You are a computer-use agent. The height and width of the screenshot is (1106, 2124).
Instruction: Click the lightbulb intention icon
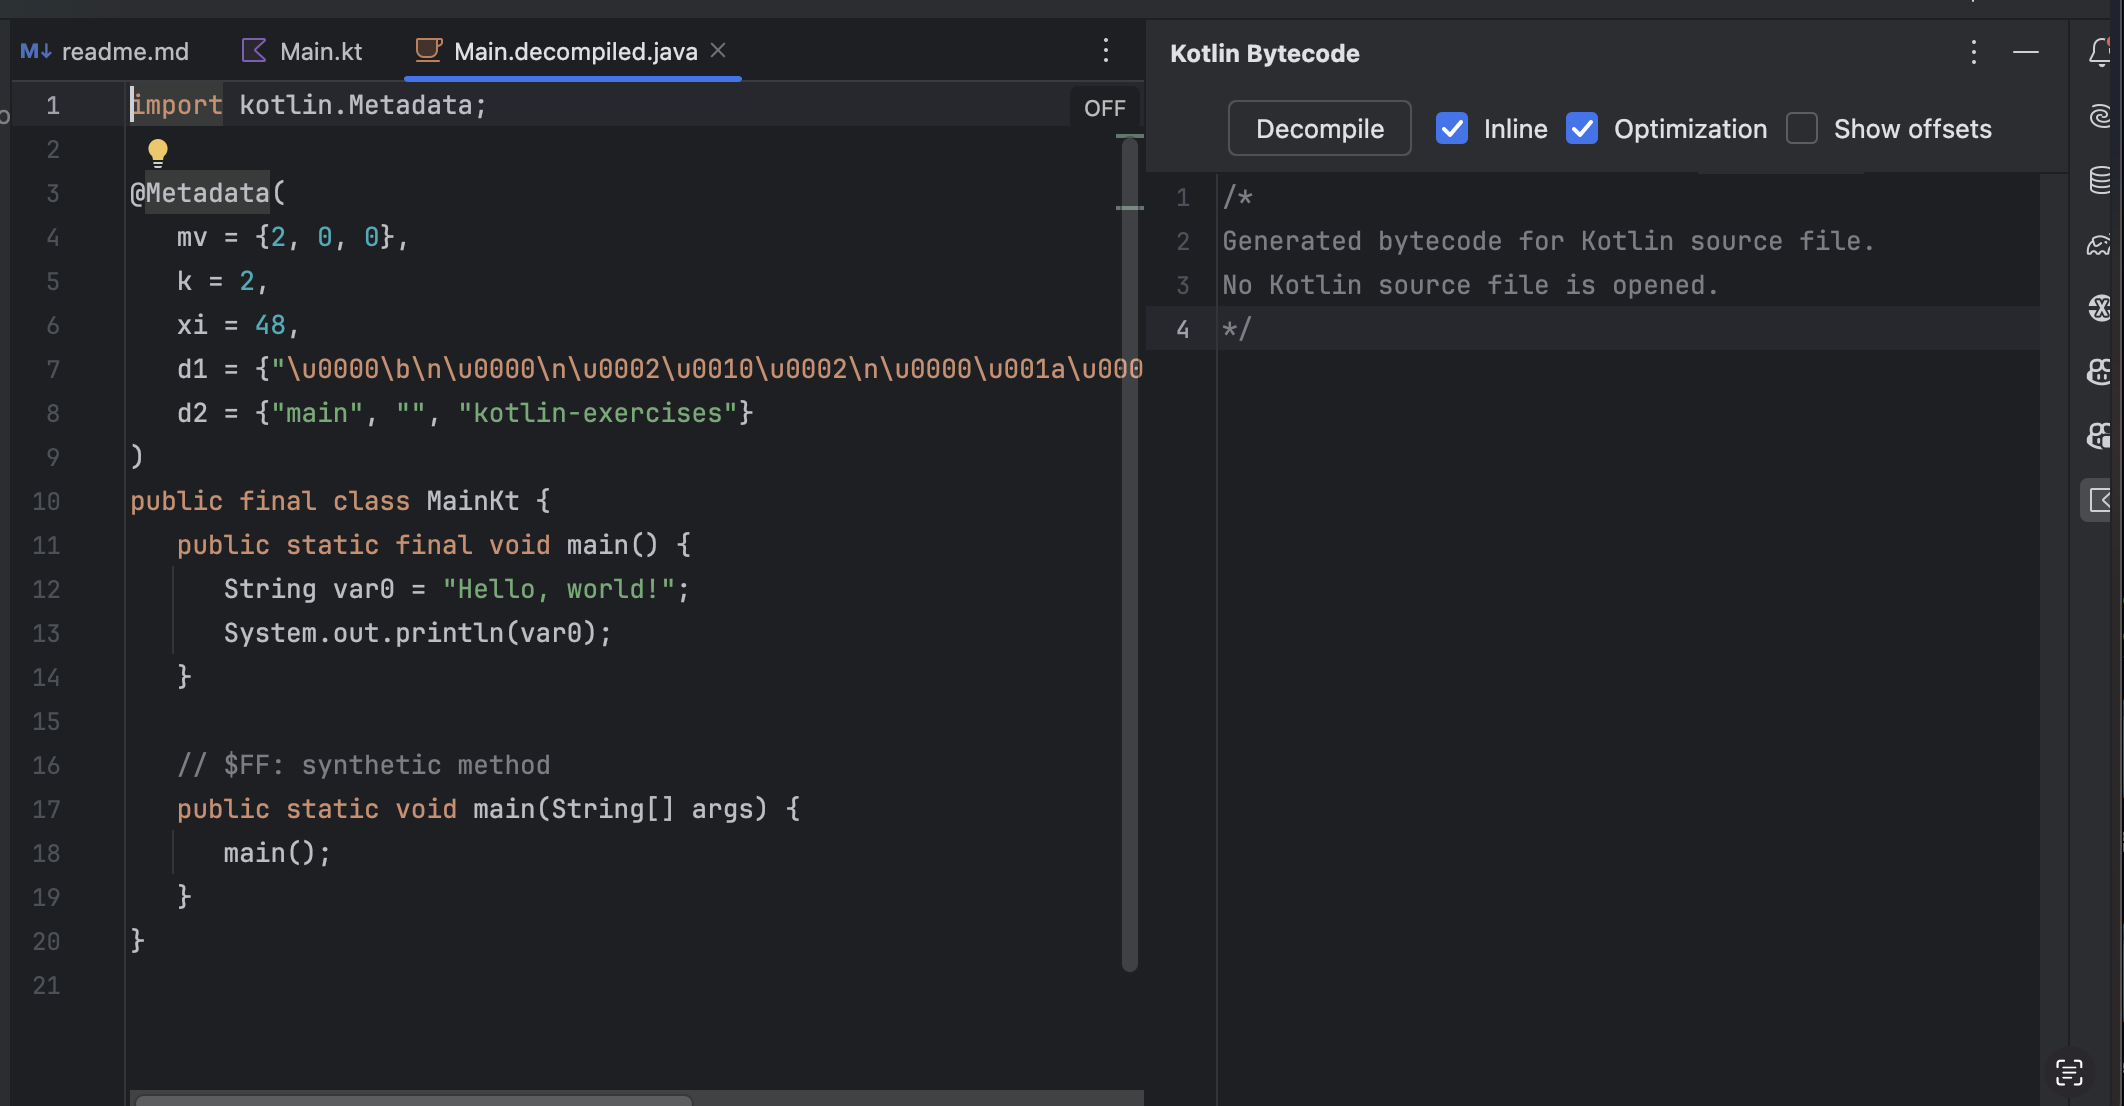point(158,151)
